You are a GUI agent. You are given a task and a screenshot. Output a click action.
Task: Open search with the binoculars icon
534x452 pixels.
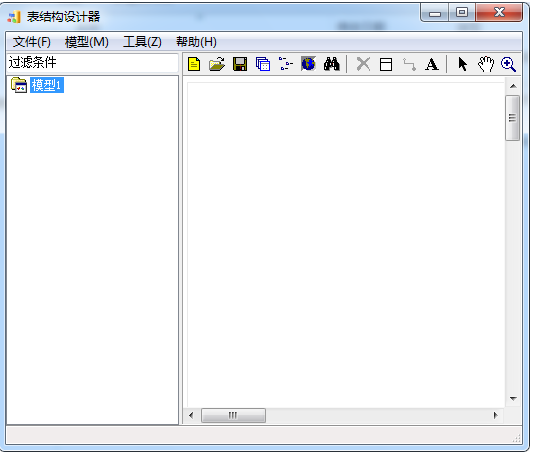click(x=331, y=64)
